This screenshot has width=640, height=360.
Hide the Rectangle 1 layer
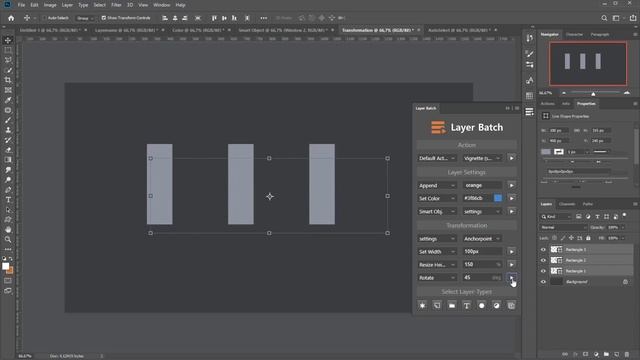543,271
